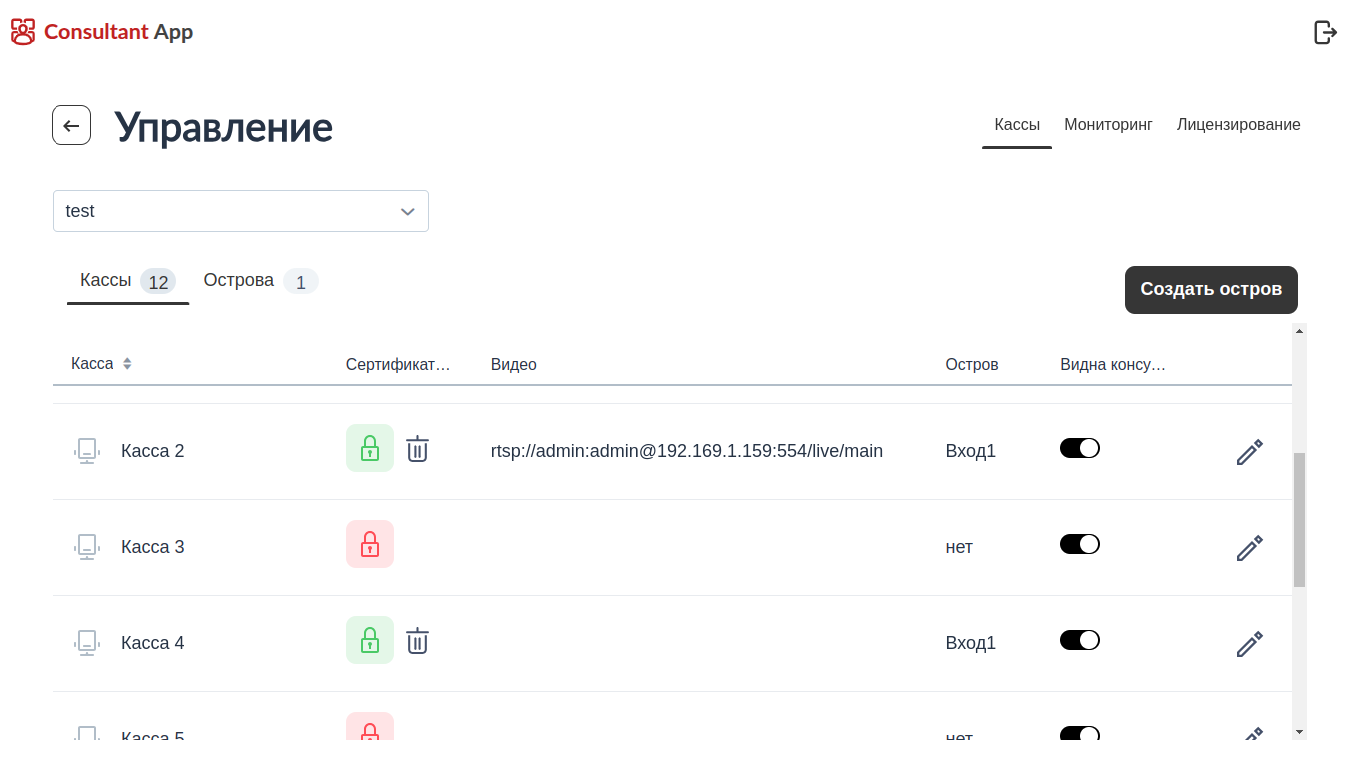
Task: Open edit pencil for Касса 4
Action: pyautogui.click(x=1249, y=644)
